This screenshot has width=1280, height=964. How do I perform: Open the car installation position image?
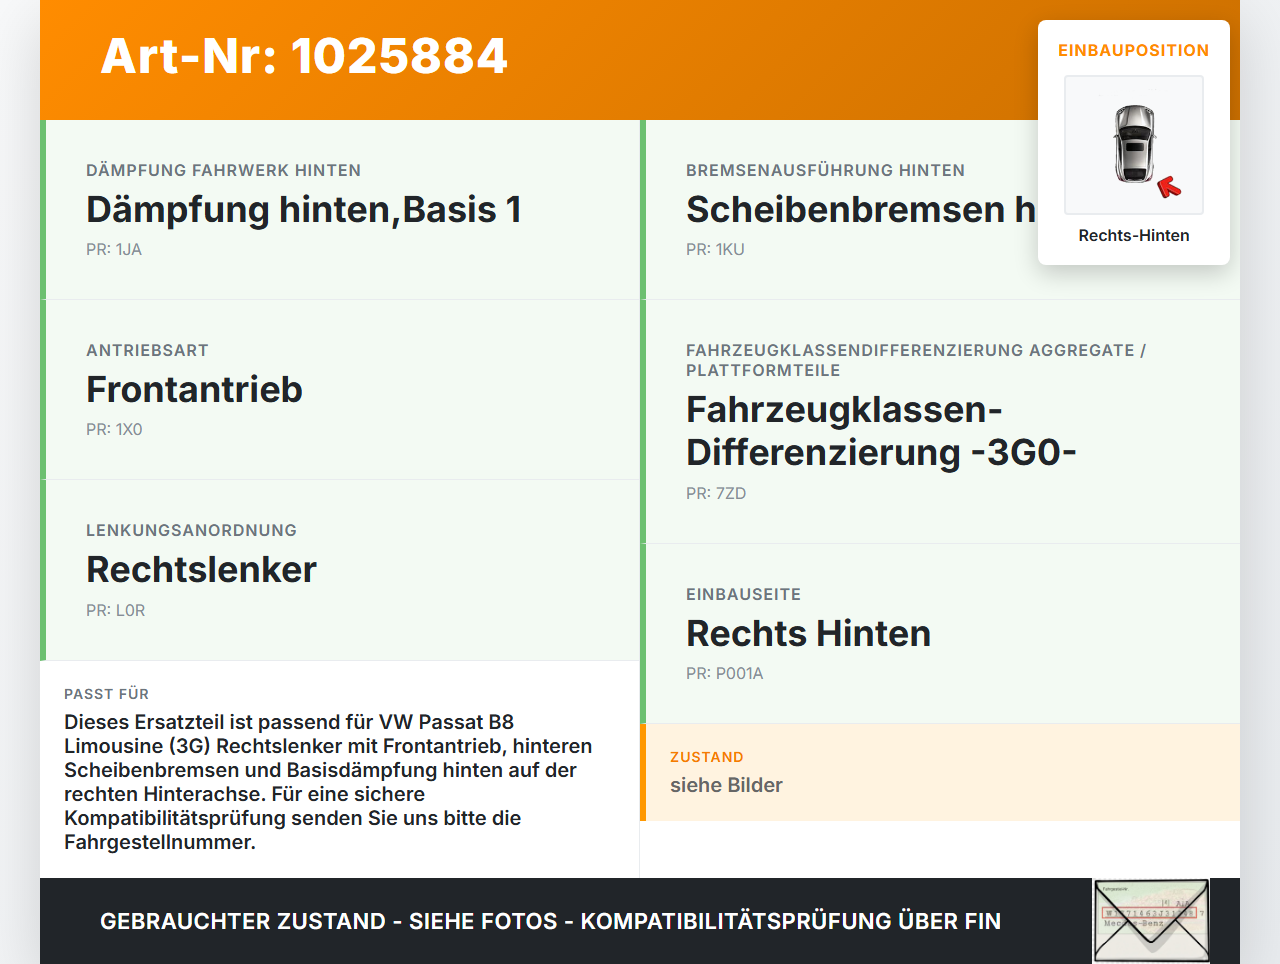[1134, 145]
